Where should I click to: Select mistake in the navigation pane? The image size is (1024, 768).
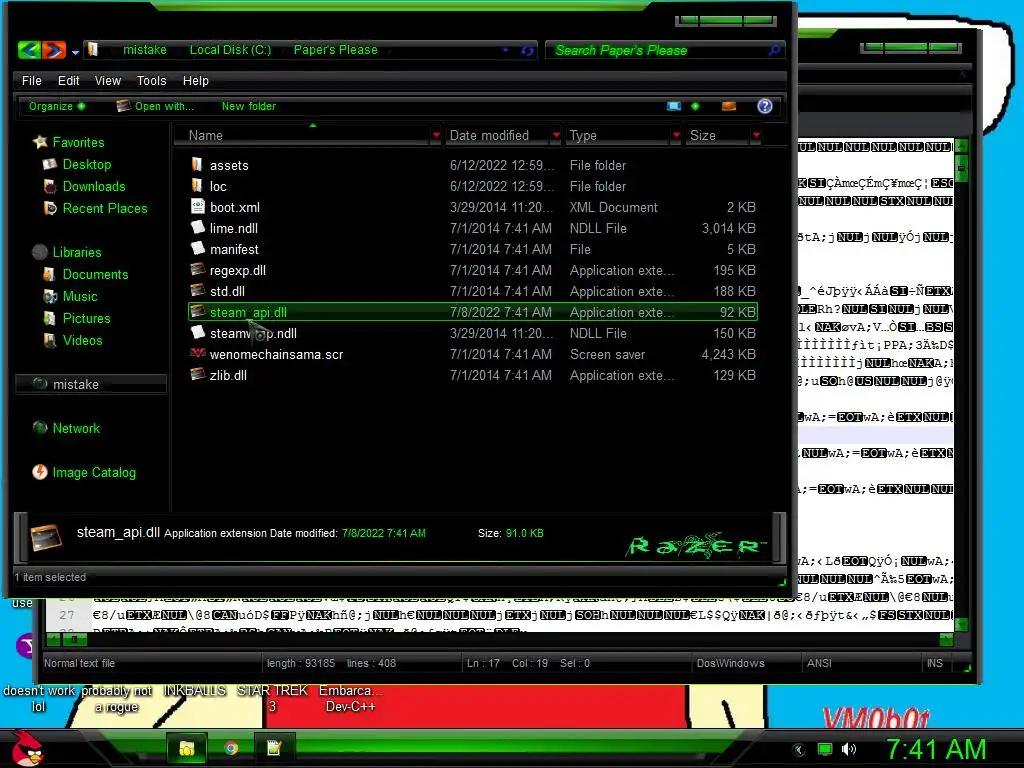pyautogui.click(x=91, y=384)
